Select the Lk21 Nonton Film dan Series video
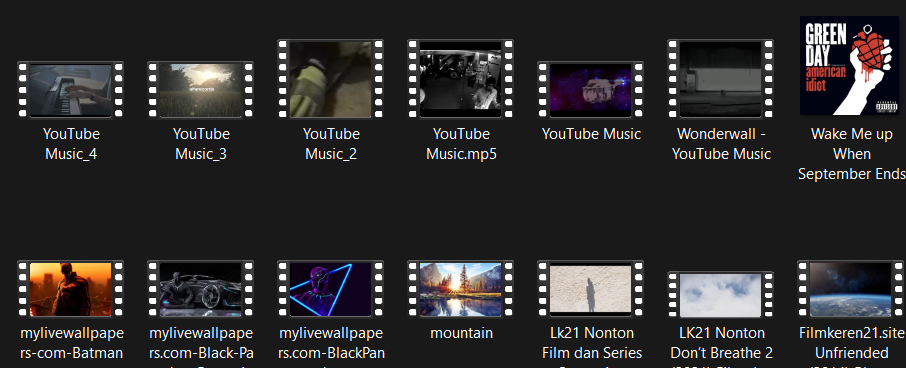The width and height of the screenshot is (906, 368). [x=591, y=289]
